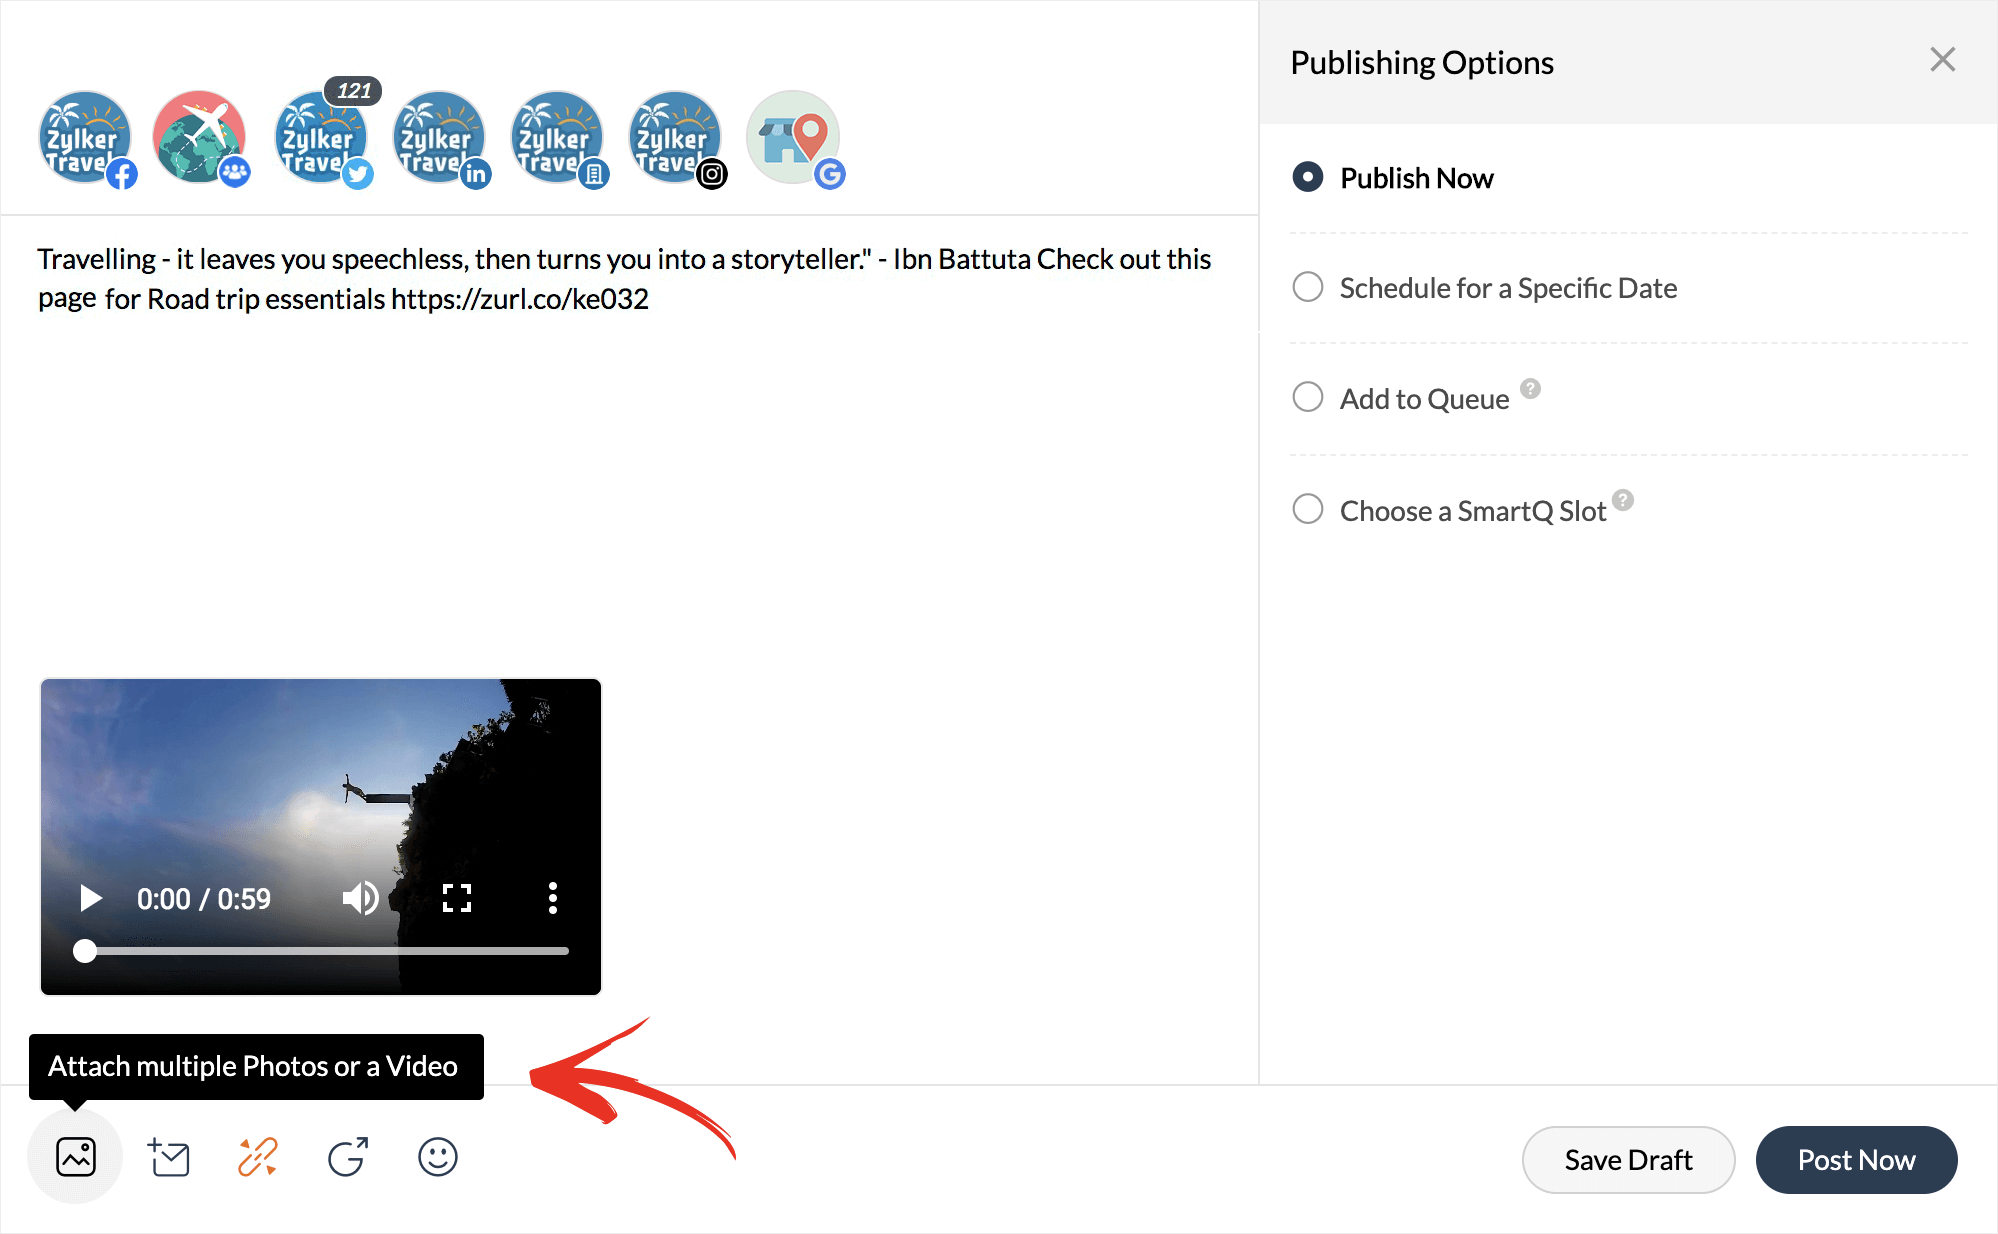Select the Zylker Travel Facebook page avatar
This screenshot has height=1234, width=1998.
(85, 138)
